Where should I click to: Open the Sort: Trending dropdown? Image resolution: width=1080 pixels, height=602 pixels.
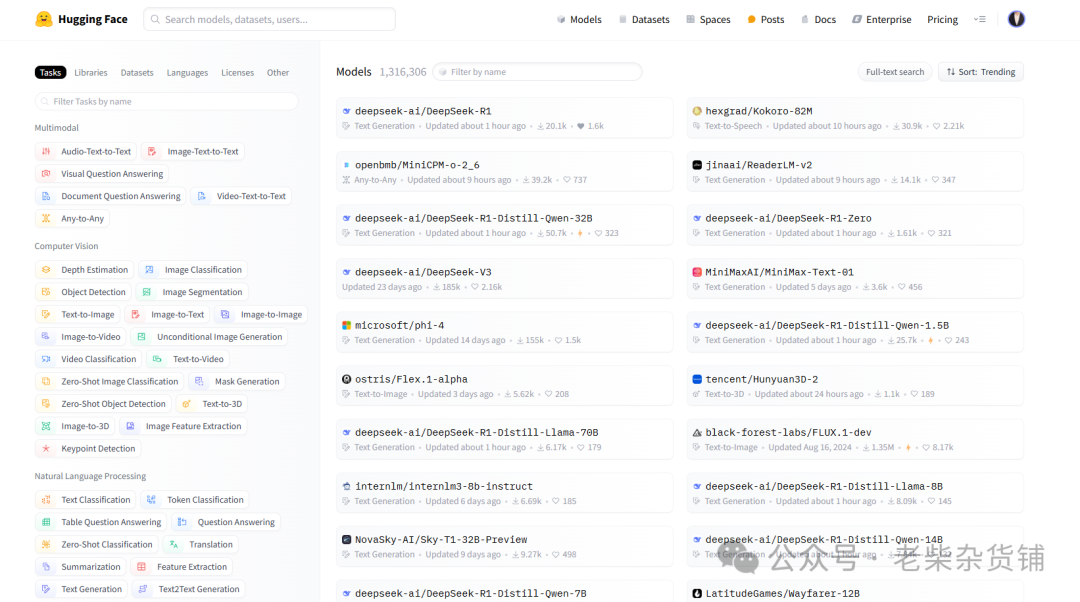click(981, 72)
